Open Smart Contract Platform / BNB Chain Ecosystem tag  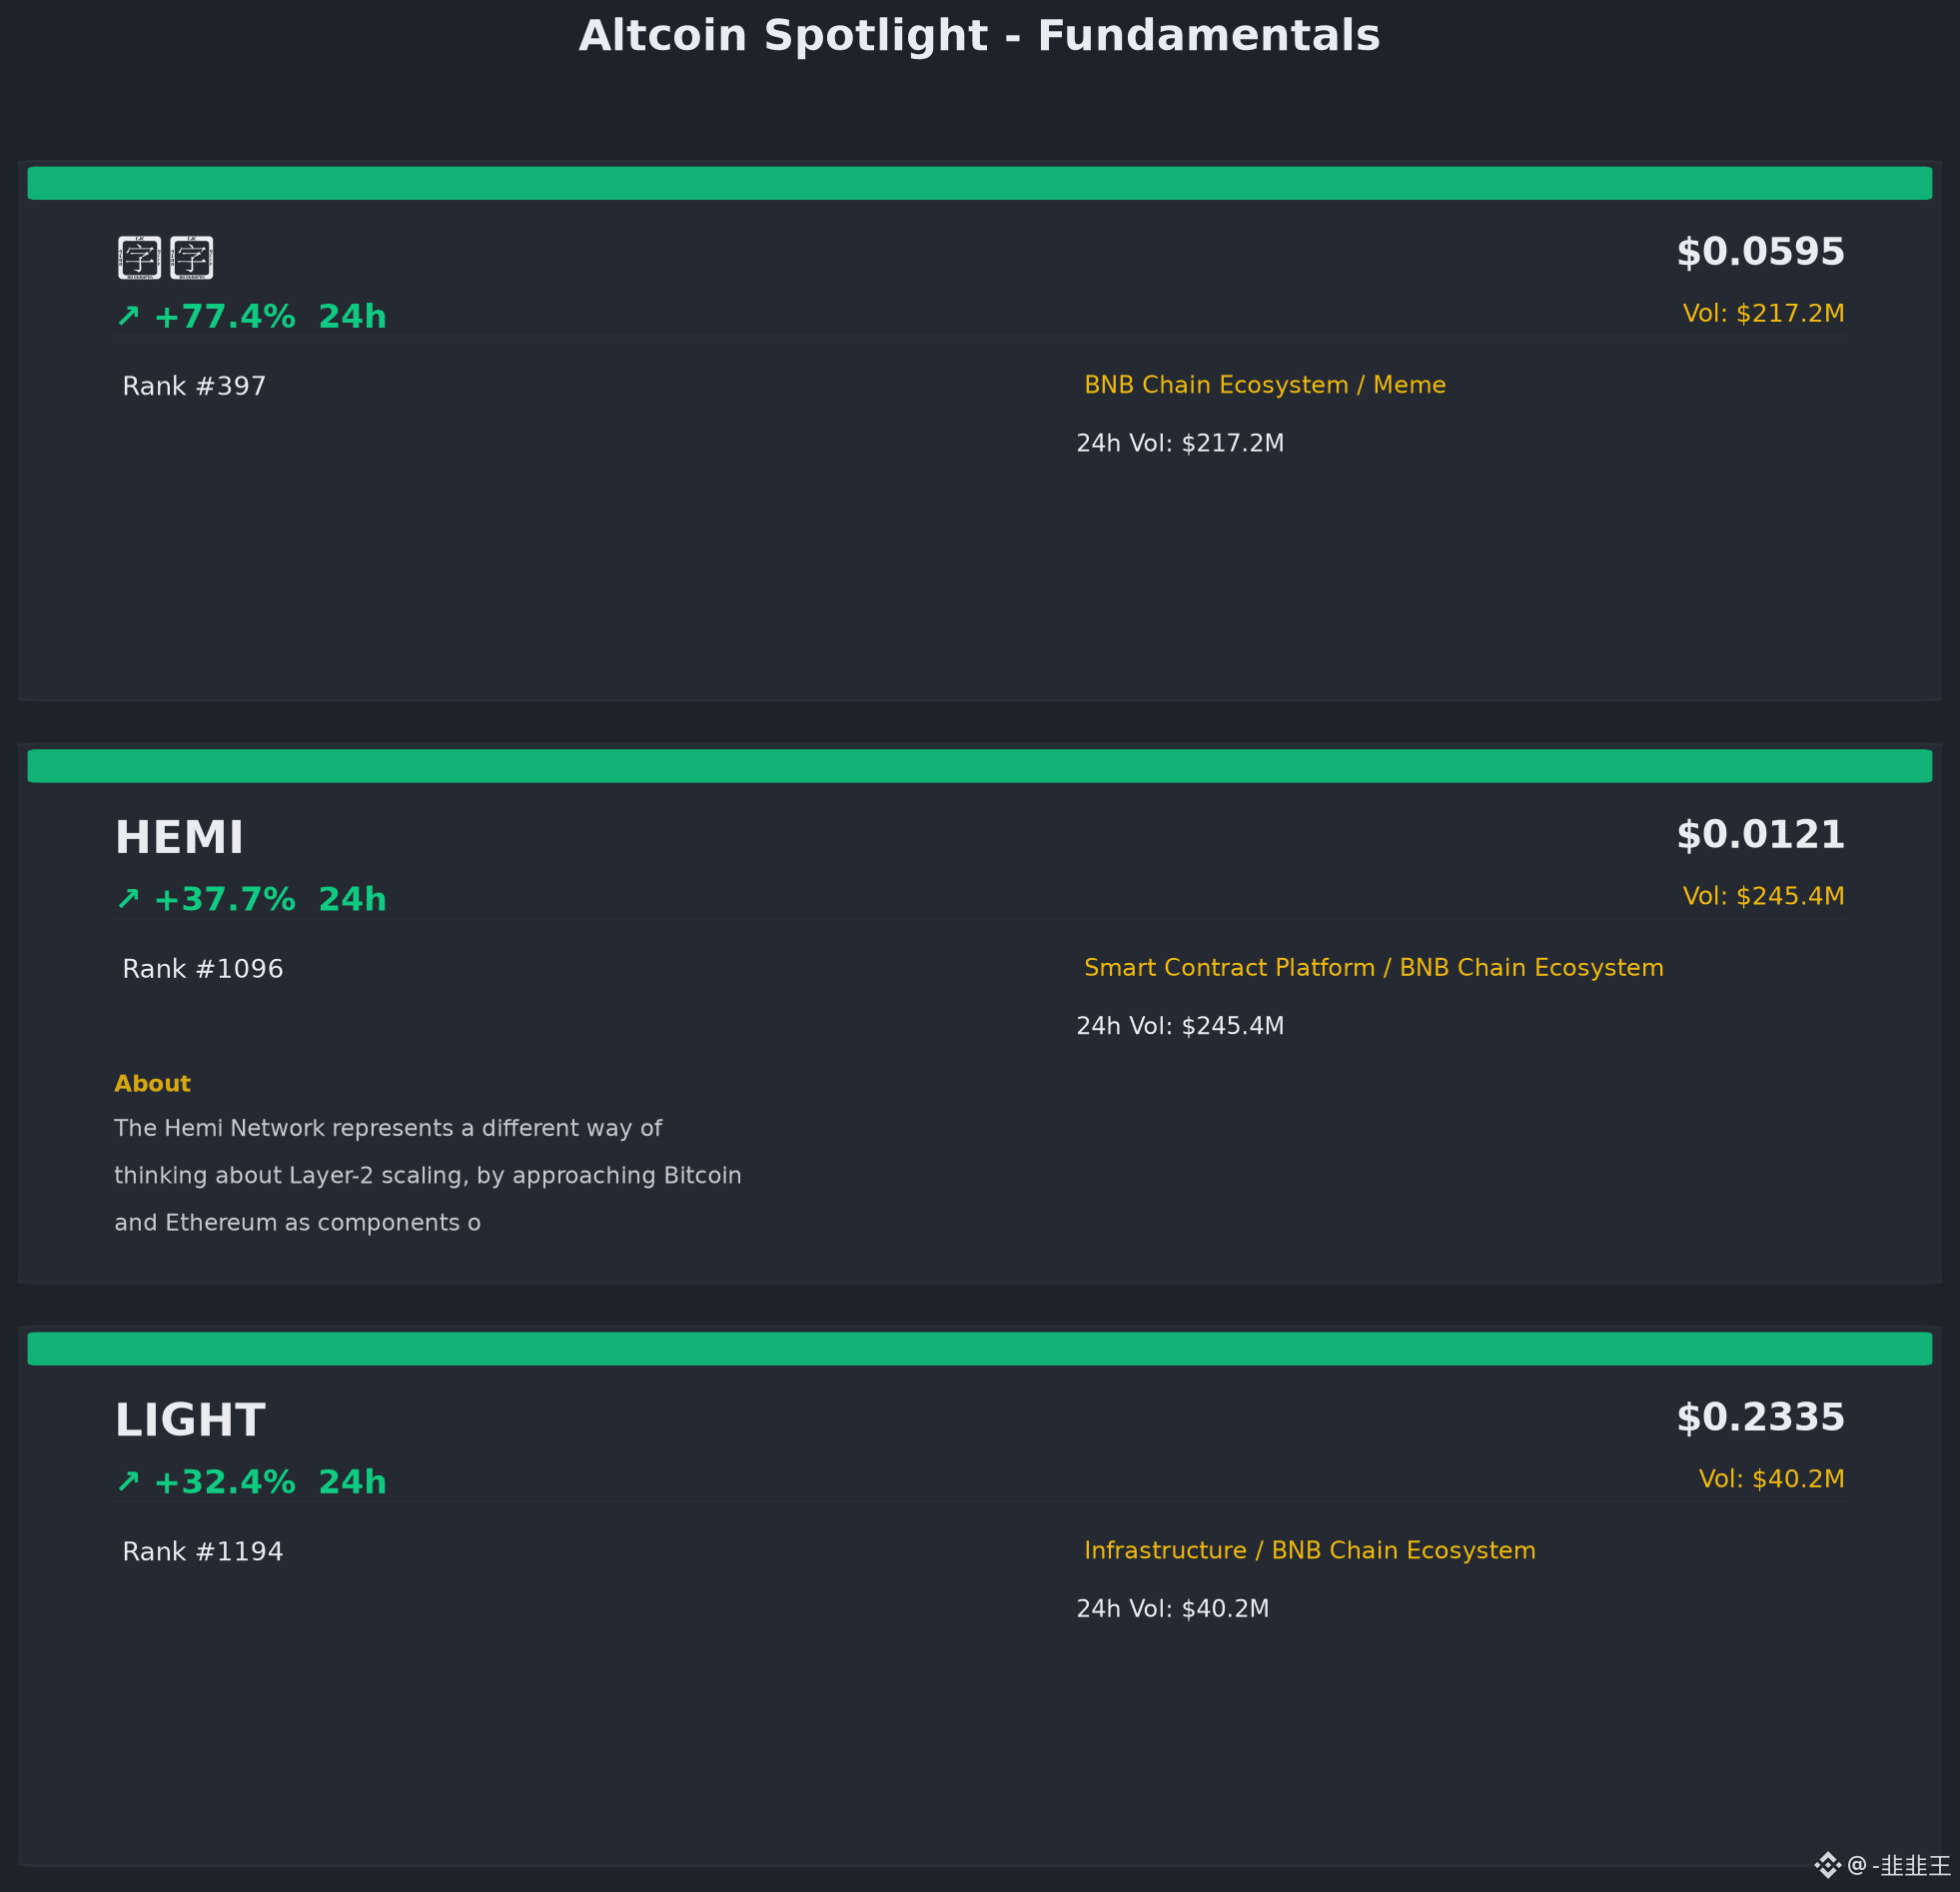[1374, 968]
